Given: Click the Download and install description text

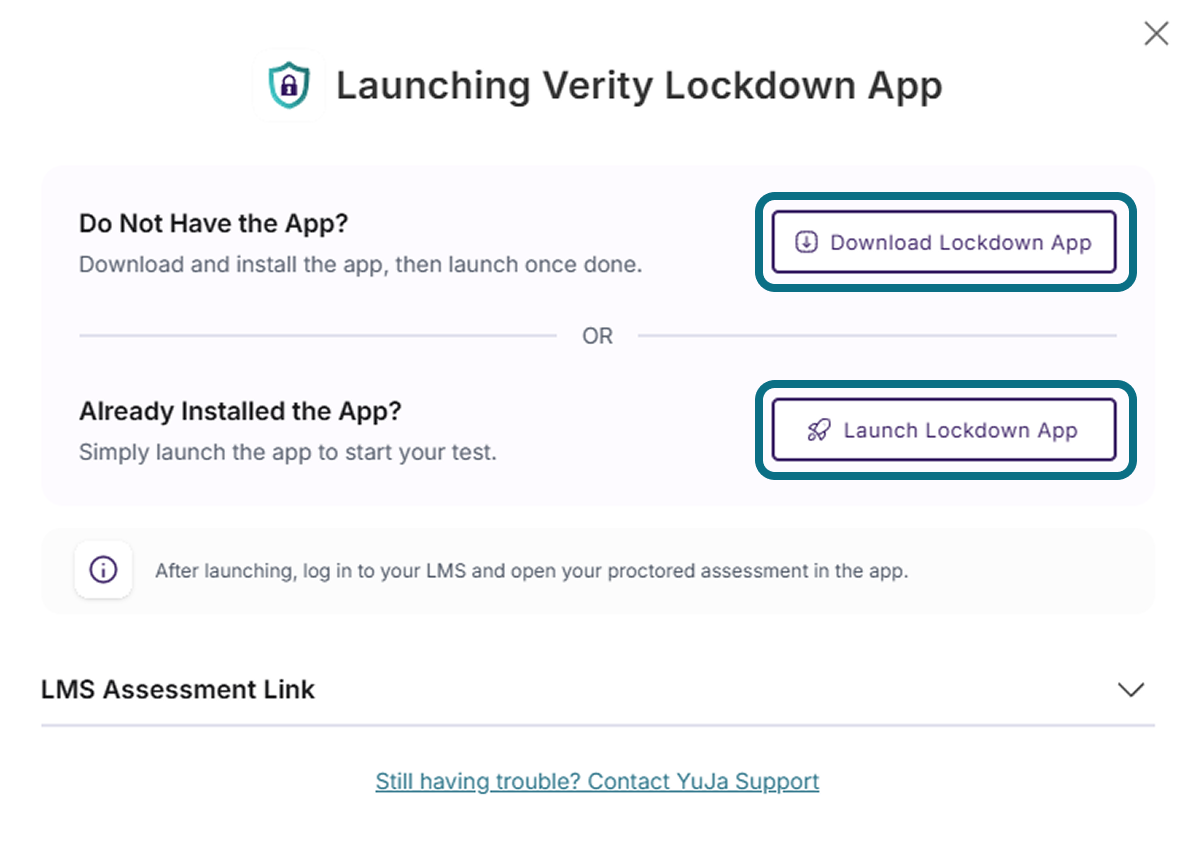Looking at the screenshot, I should 361,264.
